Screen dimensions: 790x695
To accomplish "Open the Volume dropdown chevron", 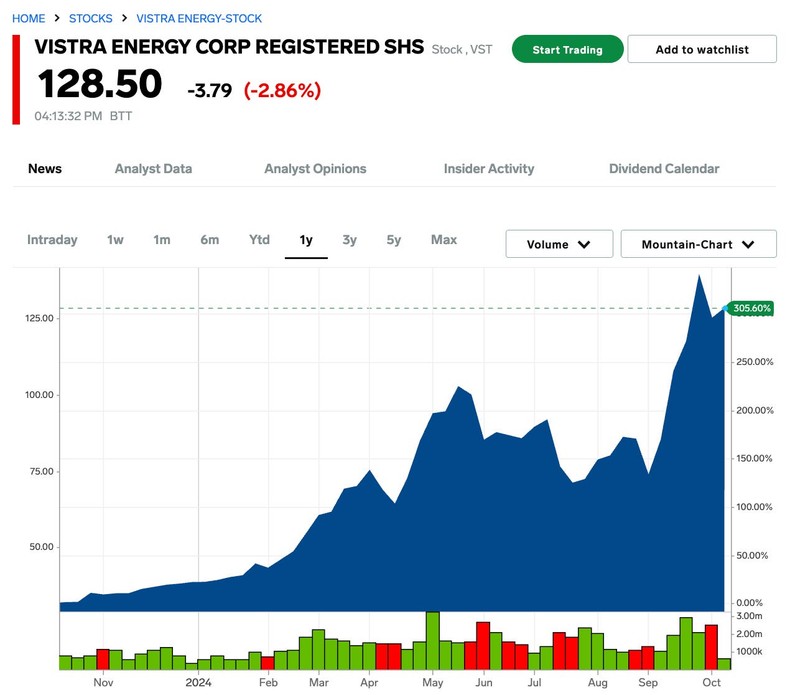I will tap(584, 244).
